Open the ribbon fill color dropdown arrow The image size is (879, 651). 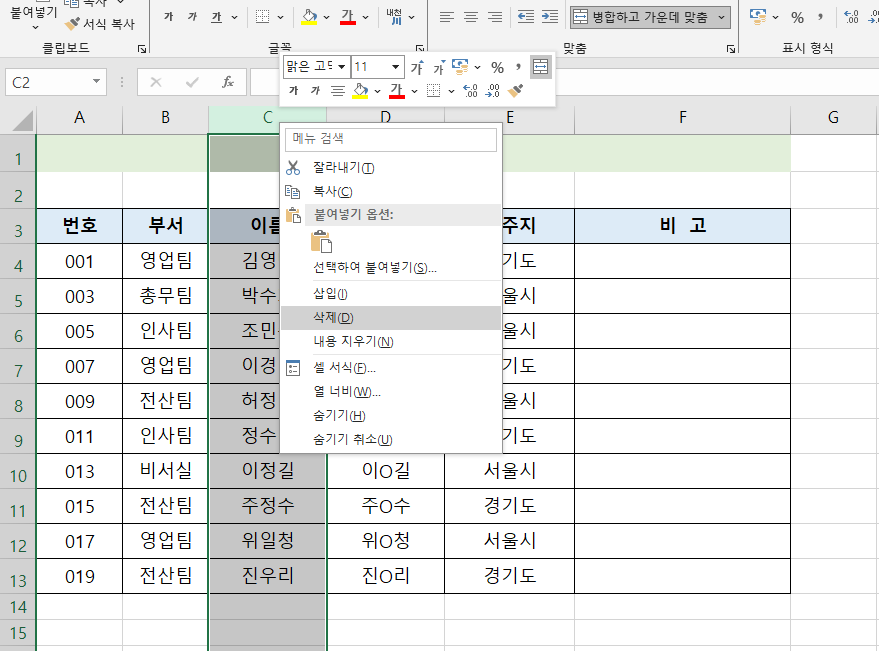pyautogui.click(x=327, y=17)
